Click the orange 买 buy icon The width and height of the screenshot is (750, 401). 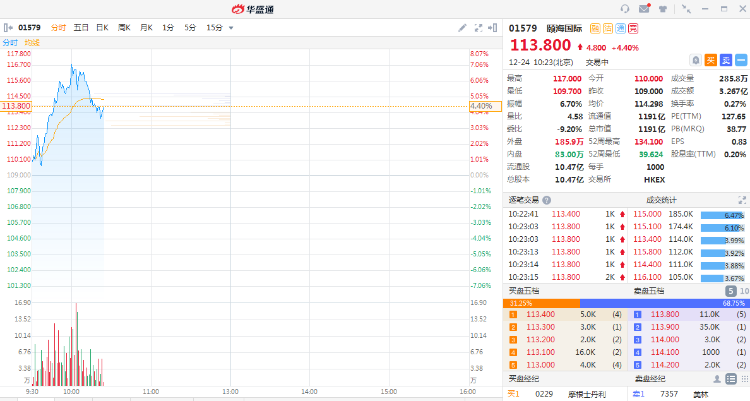pyautogui.click(x=711, y=59)
